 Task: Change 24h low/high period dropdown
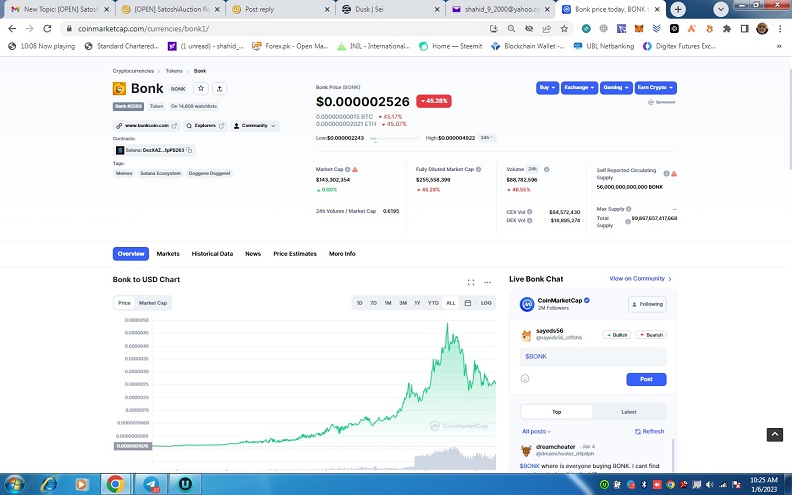tap(487, 138)
